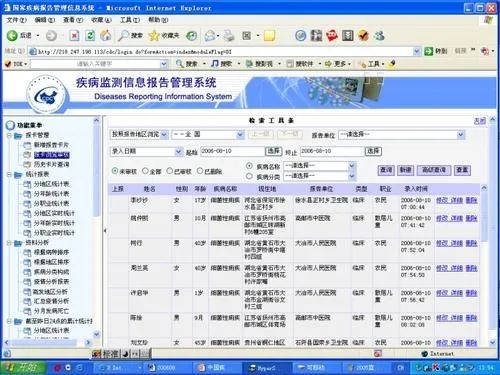
Task: Click the music note search icon
Action: click(x=215, y=63)
